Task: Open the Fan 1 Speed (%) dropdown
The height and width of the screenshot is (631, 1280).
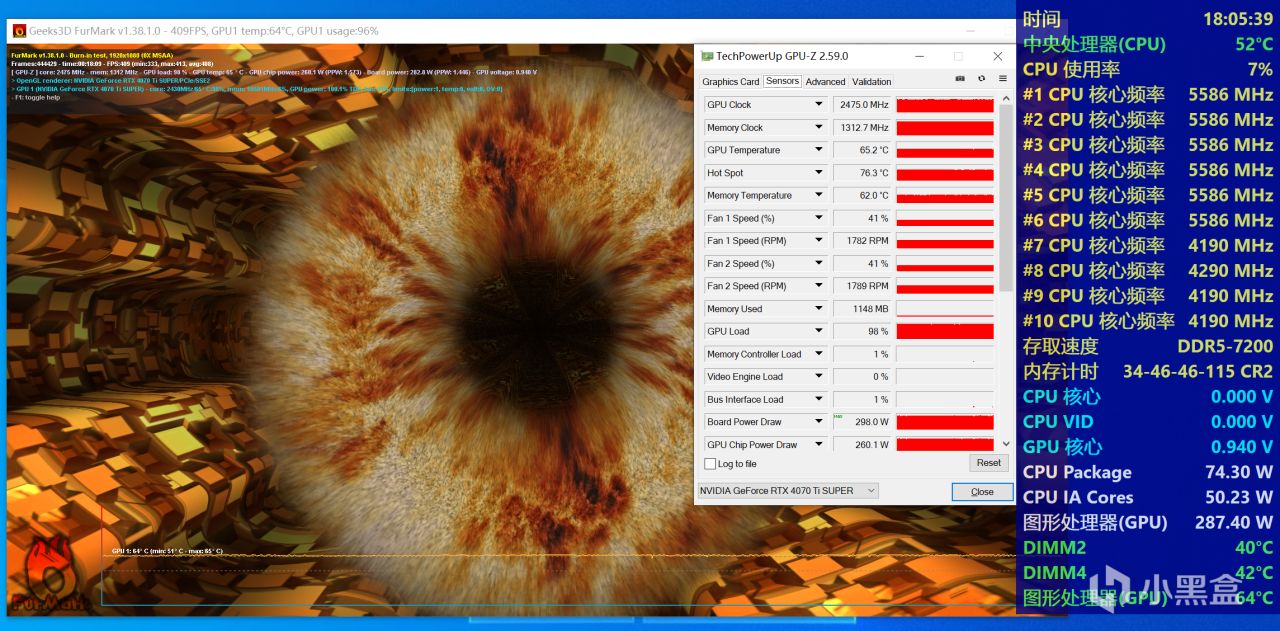Action: click(x=819, y=218)
